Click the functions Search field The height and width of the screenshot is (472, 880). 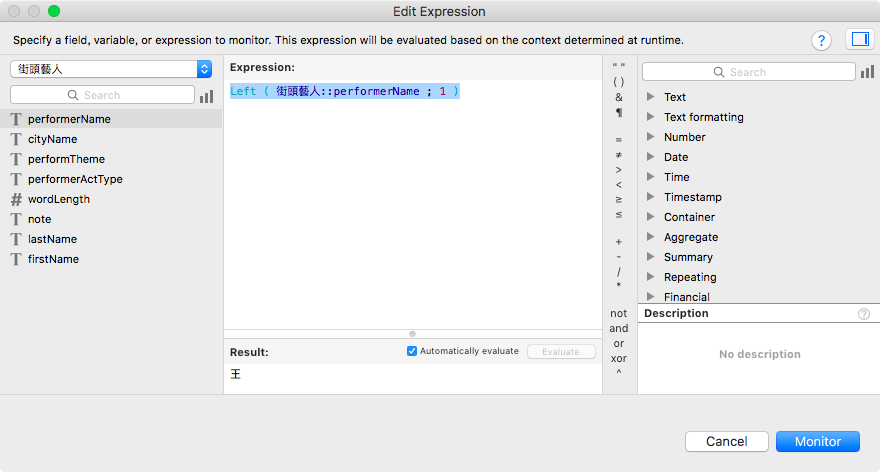click(749, 72)
